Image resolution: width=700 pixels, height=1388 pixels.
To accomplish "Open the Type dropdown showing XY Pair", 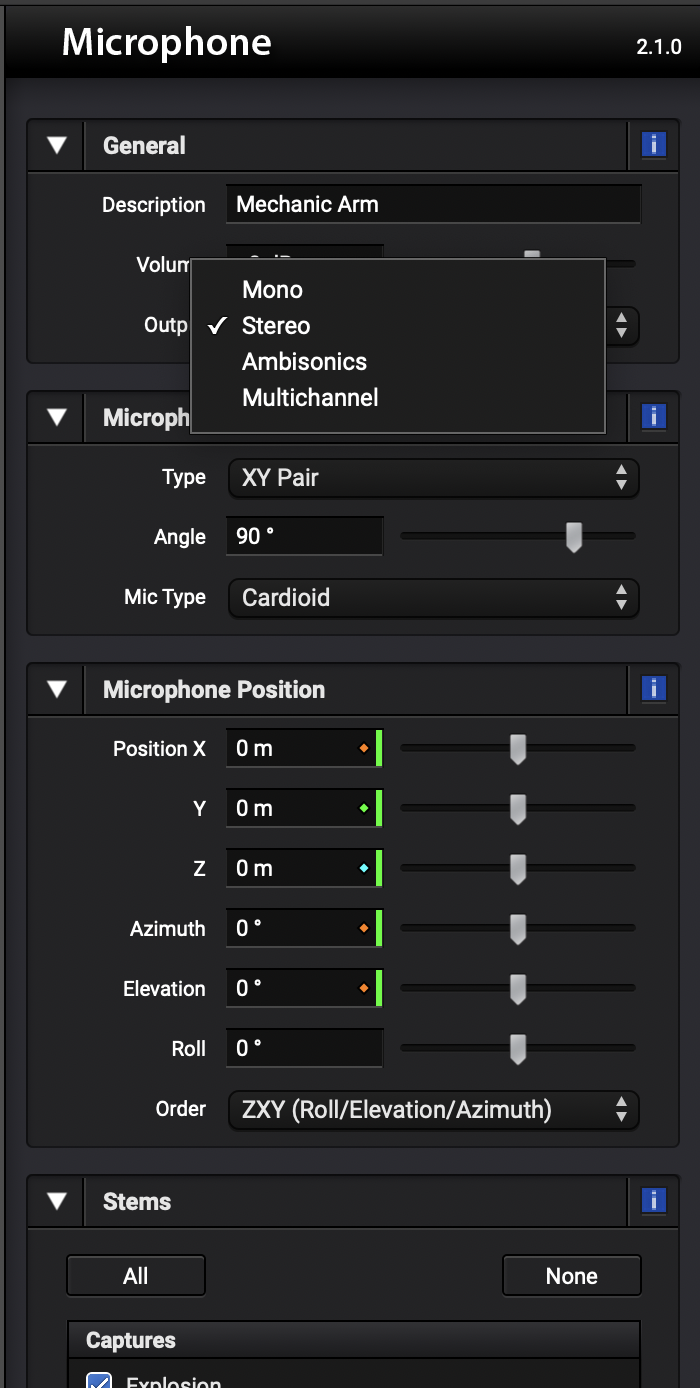I will (x=433, y=478).
